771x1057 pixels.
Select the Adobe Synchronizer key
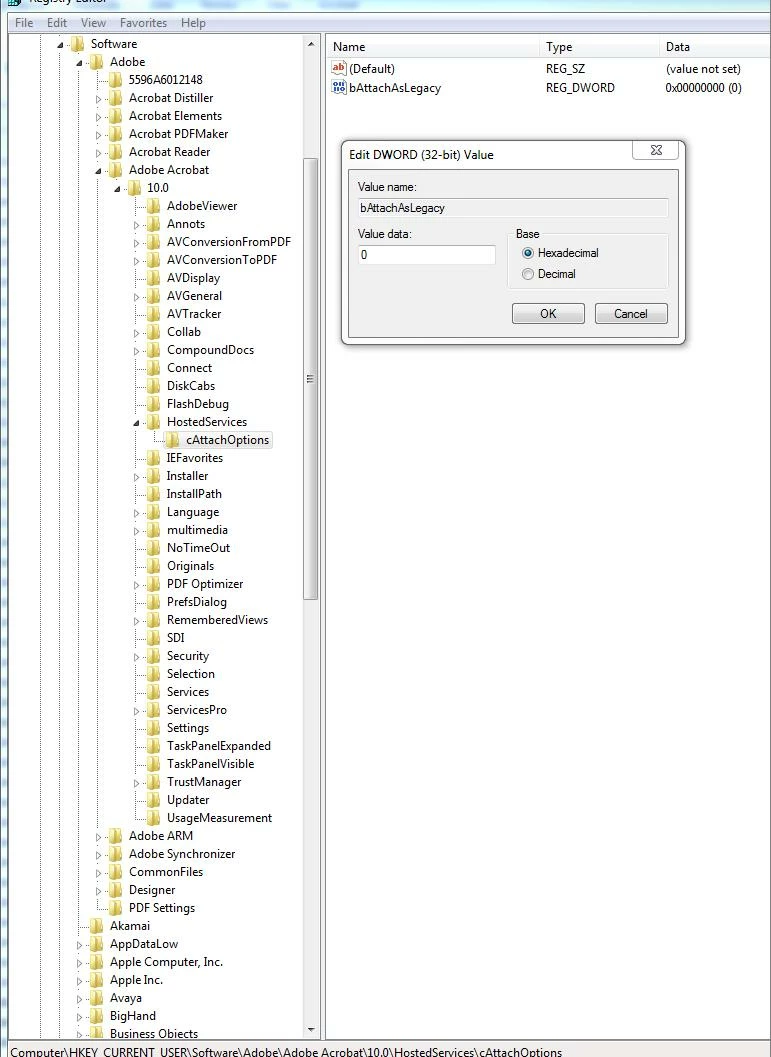pyautogui.click(x=182, y=854)
